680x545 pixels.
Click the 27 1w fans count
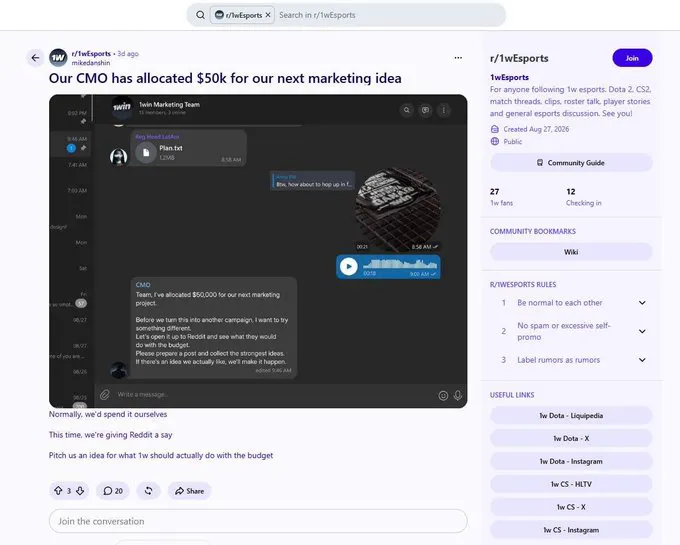coord(501,197)
